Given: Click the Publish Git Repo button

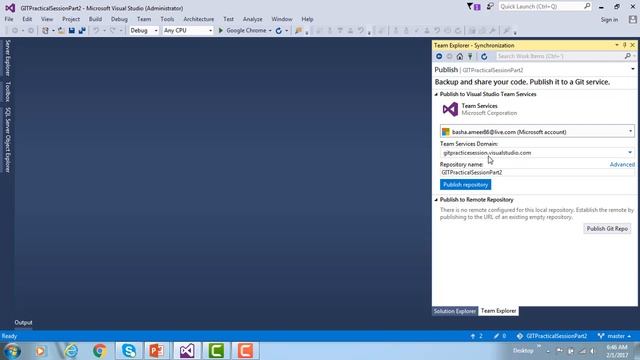Looking at the screenshot, I should click(607, 229).
